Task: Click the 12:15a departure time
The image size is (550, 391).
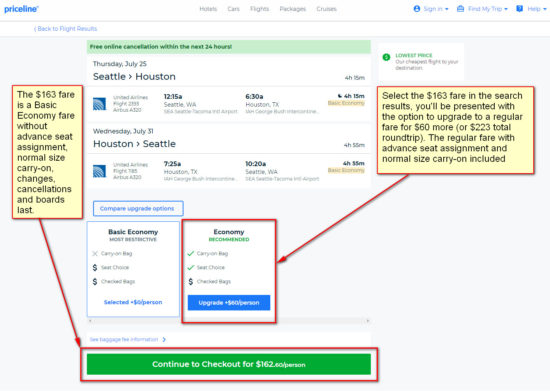Action: click(173, 96)
